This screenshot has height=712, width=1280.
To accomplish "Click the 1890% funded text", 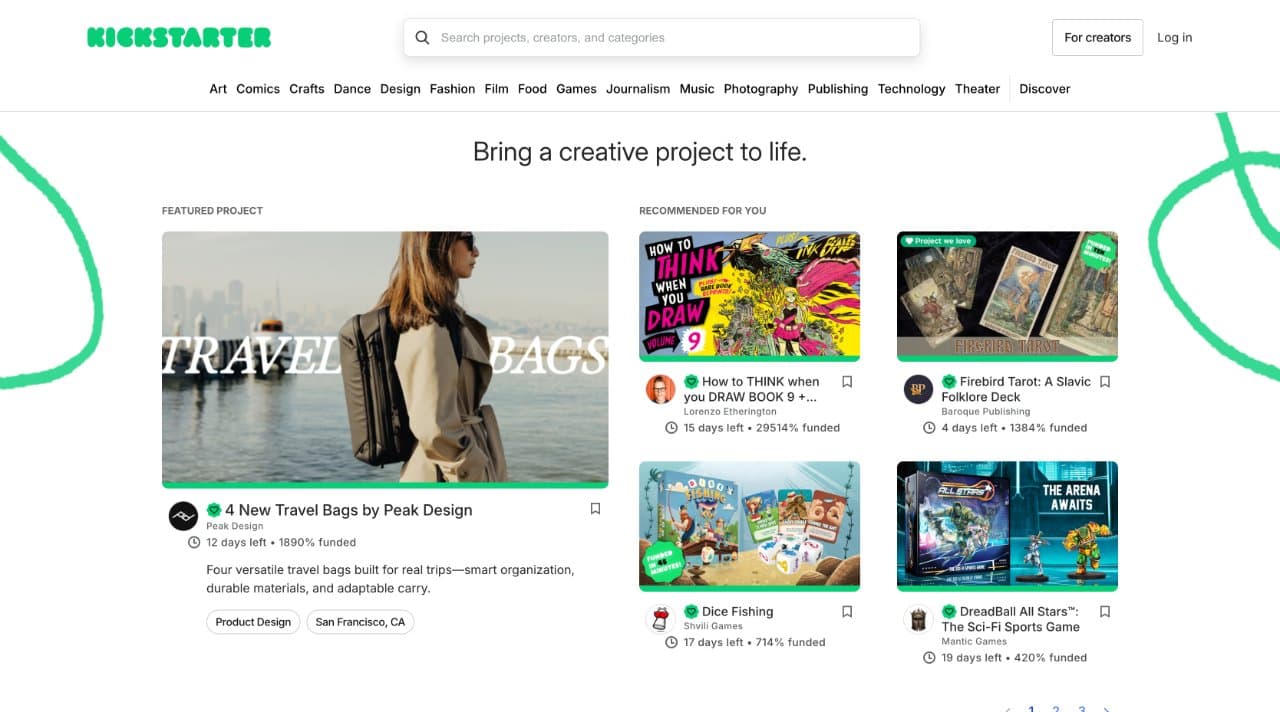I will coord(317,542).
